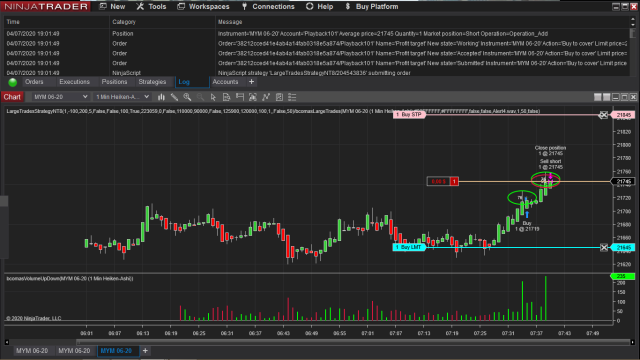Click first window-link square in chart header
This screenshot has width=640, height=360.
[x=598, y=97]
